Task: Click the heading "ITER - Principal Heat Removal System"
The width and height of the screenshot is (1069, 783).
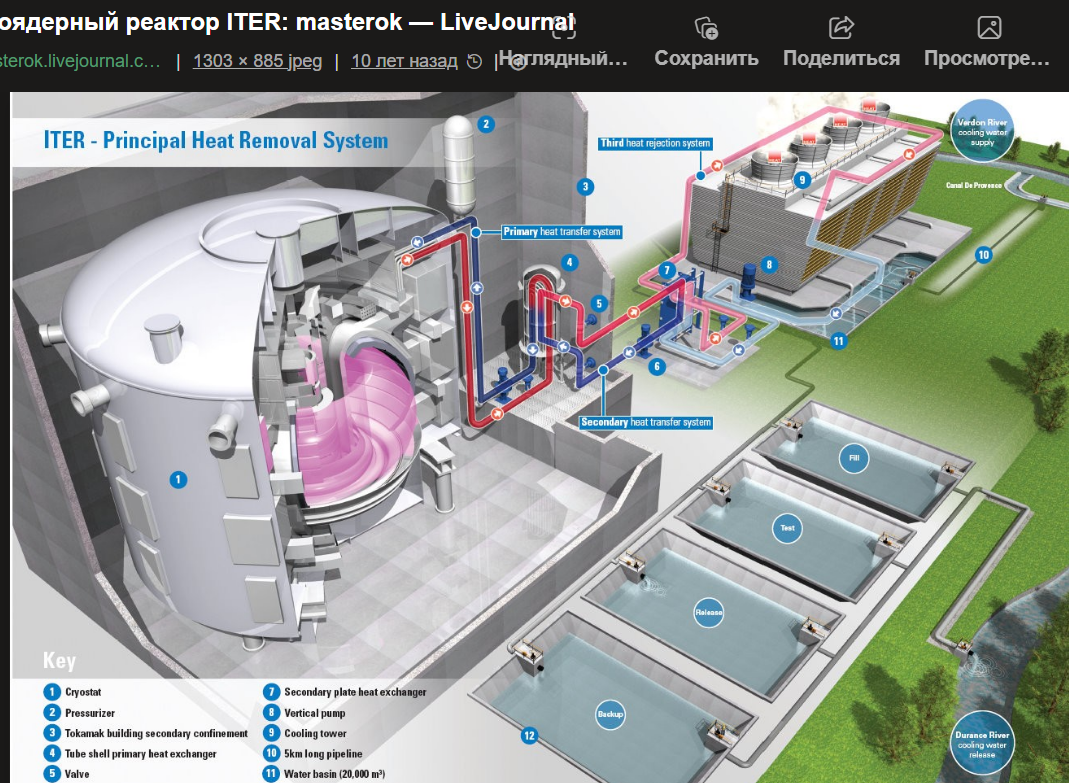Action: coord(215,141)
